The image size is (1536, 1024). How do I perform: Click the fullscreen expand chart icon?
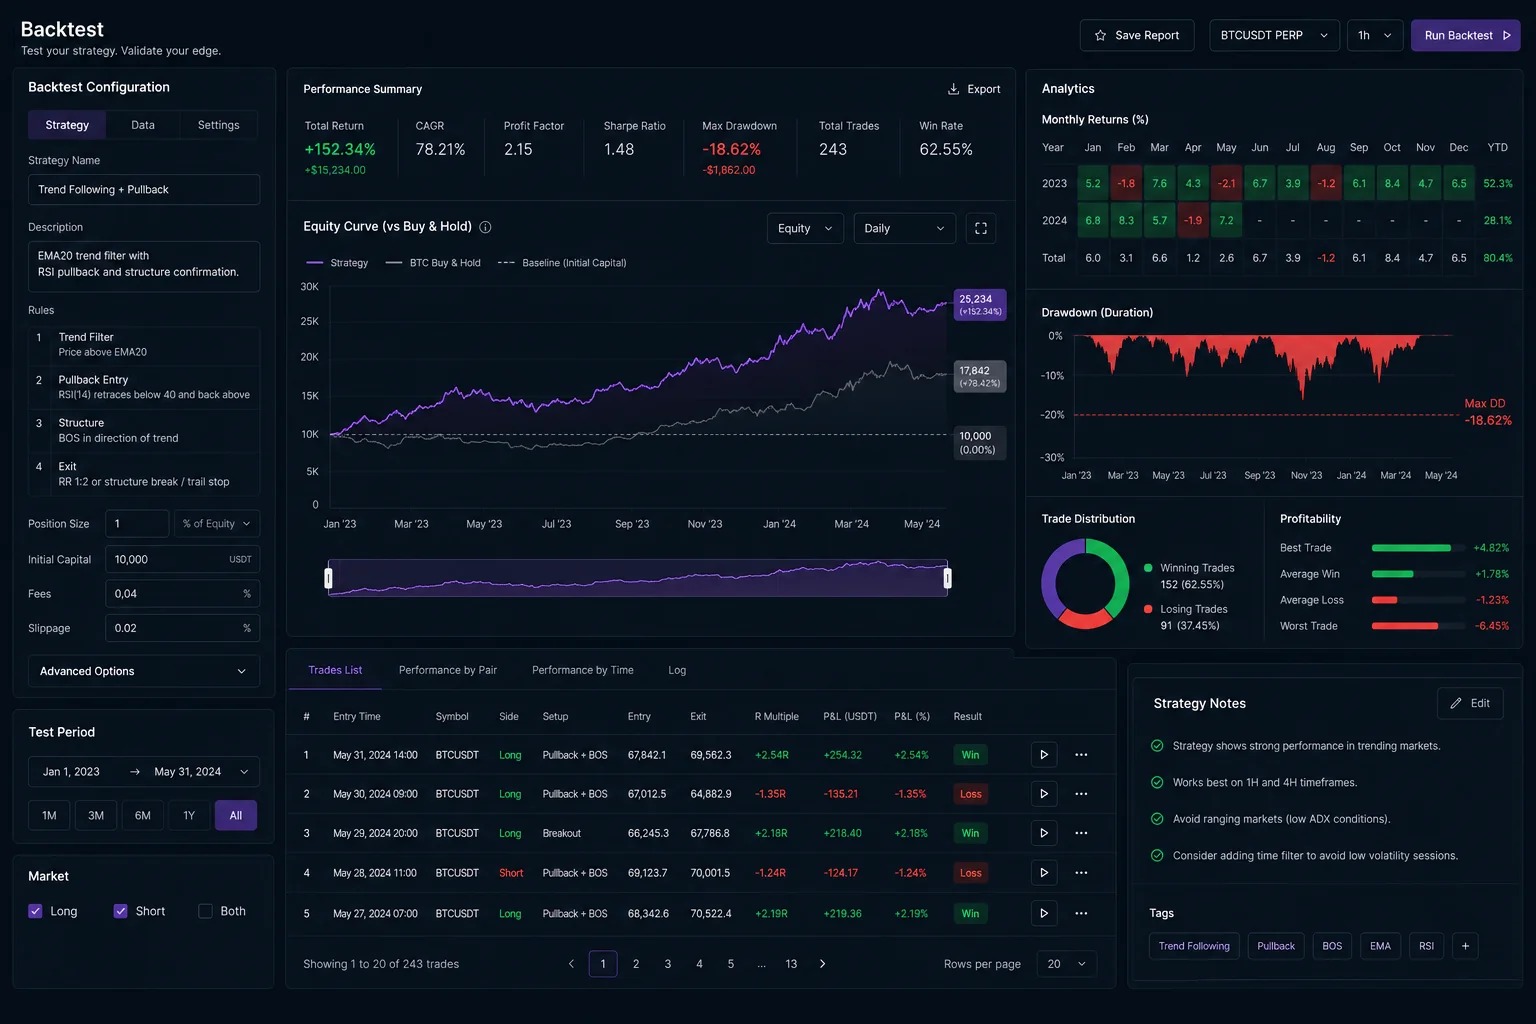[x=980, y=228]
